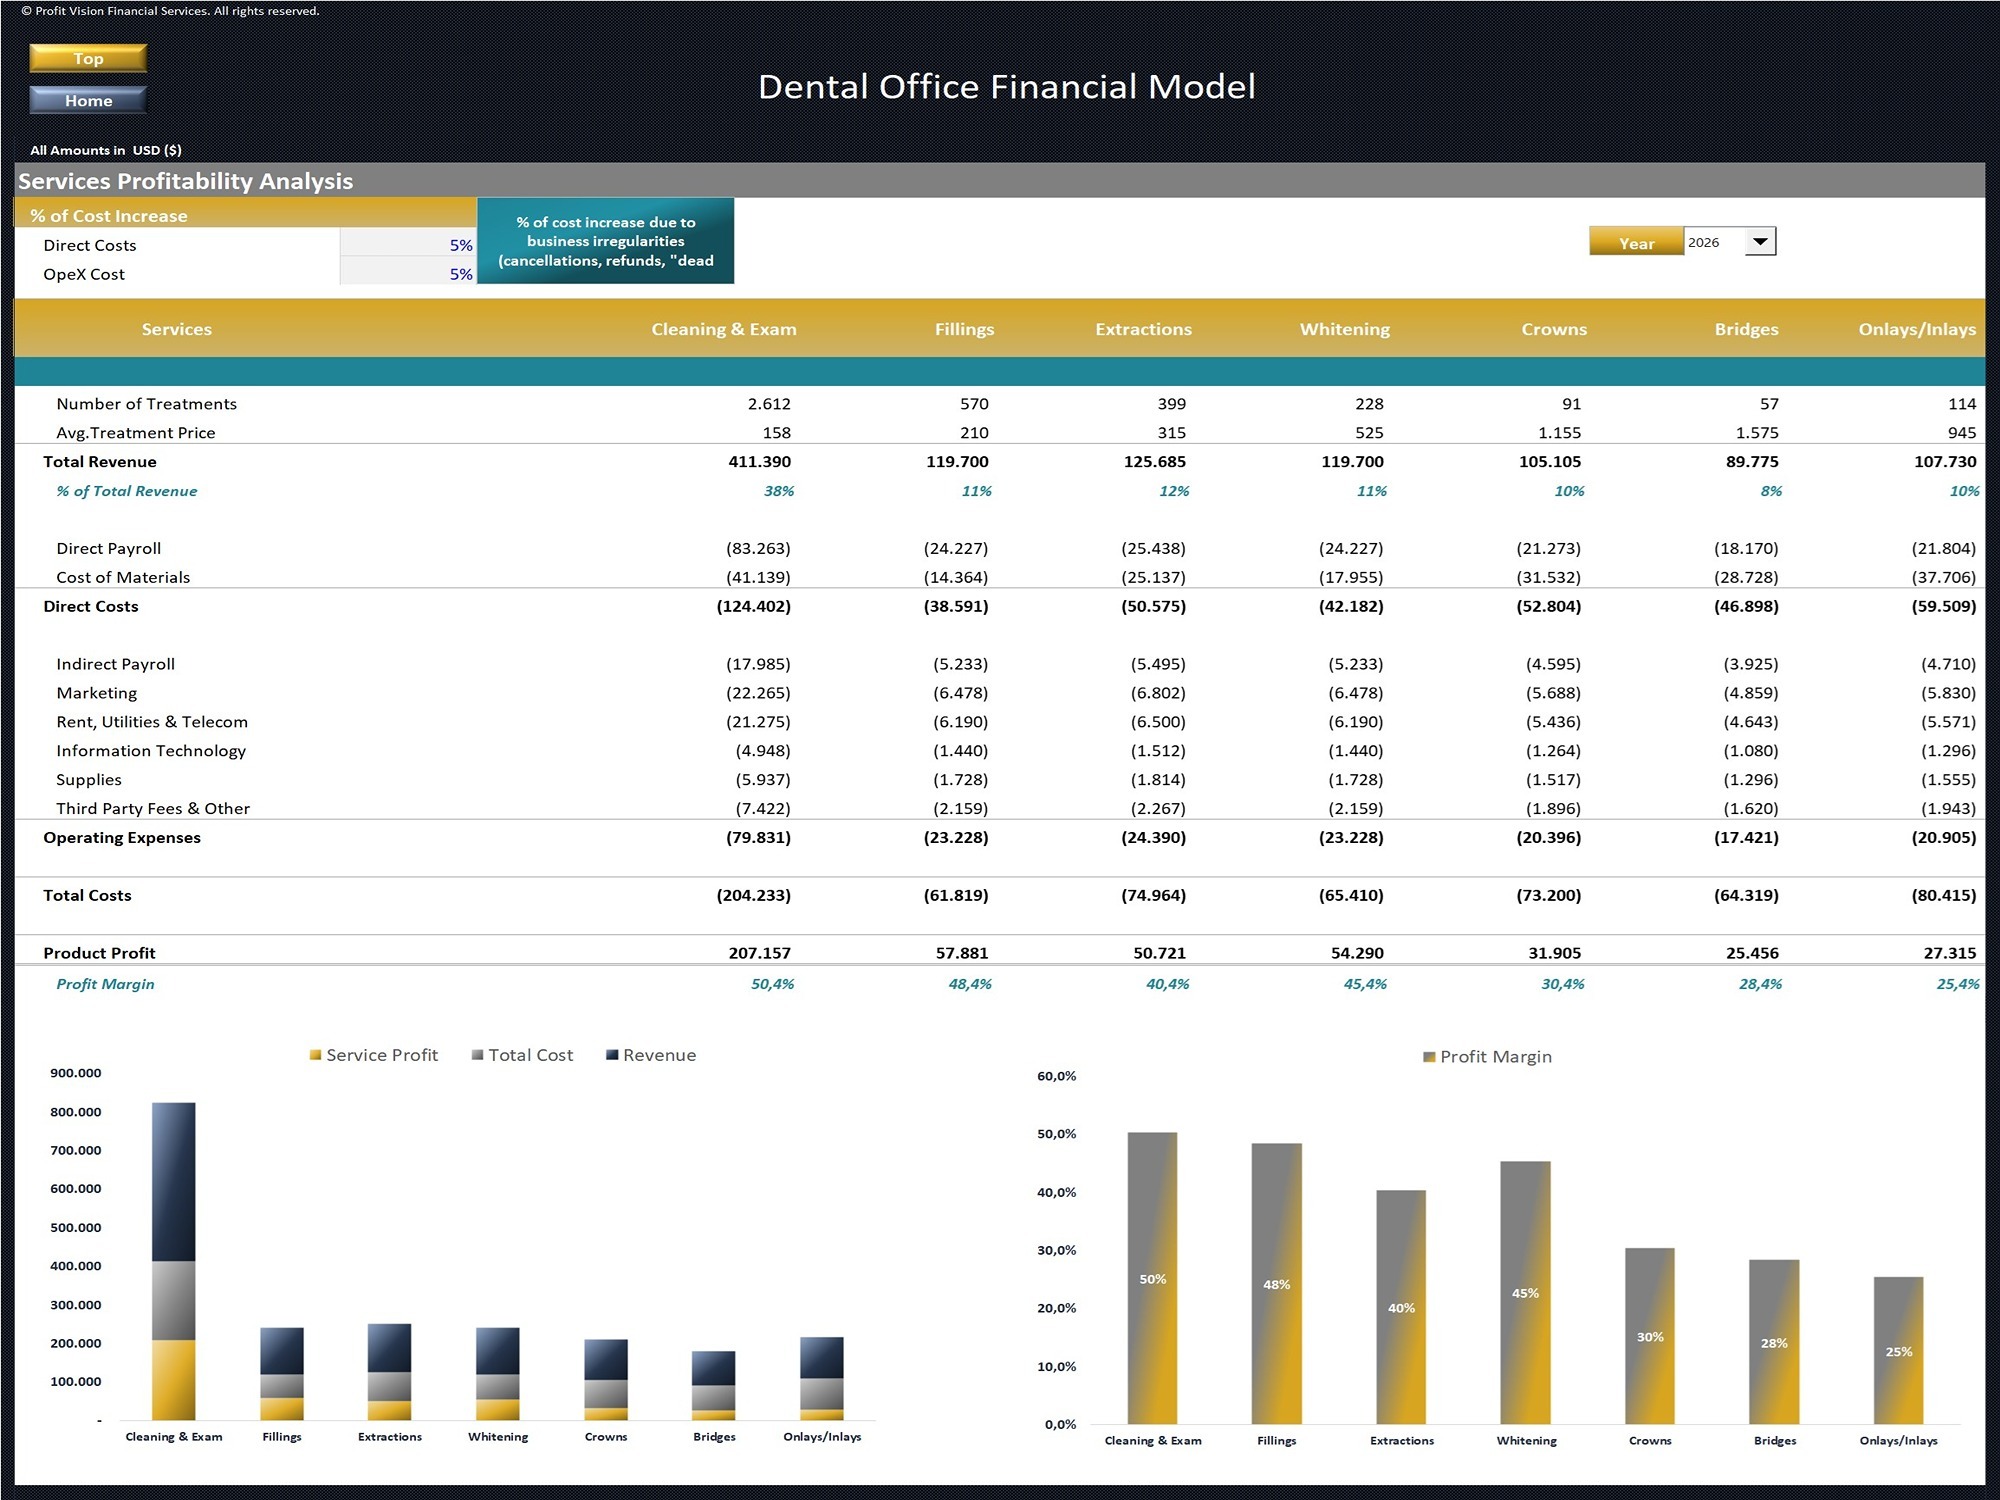This screenshot has height=1500, width=2000.
Task: Click the blue Home button
Action: (88, 100)
